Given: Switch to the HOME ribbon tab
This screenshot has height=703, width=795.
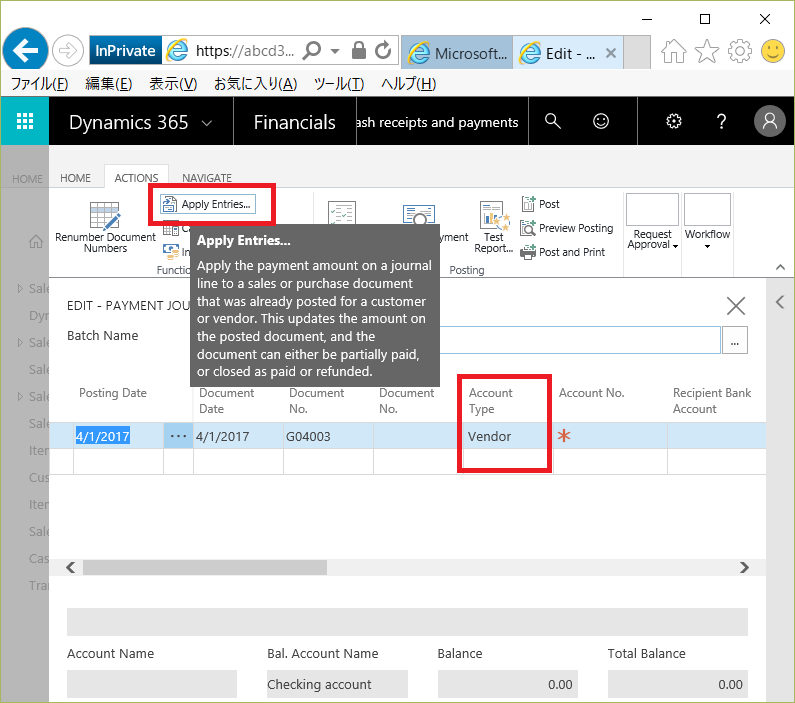Looking at the screenshot, I should point(75,178).
